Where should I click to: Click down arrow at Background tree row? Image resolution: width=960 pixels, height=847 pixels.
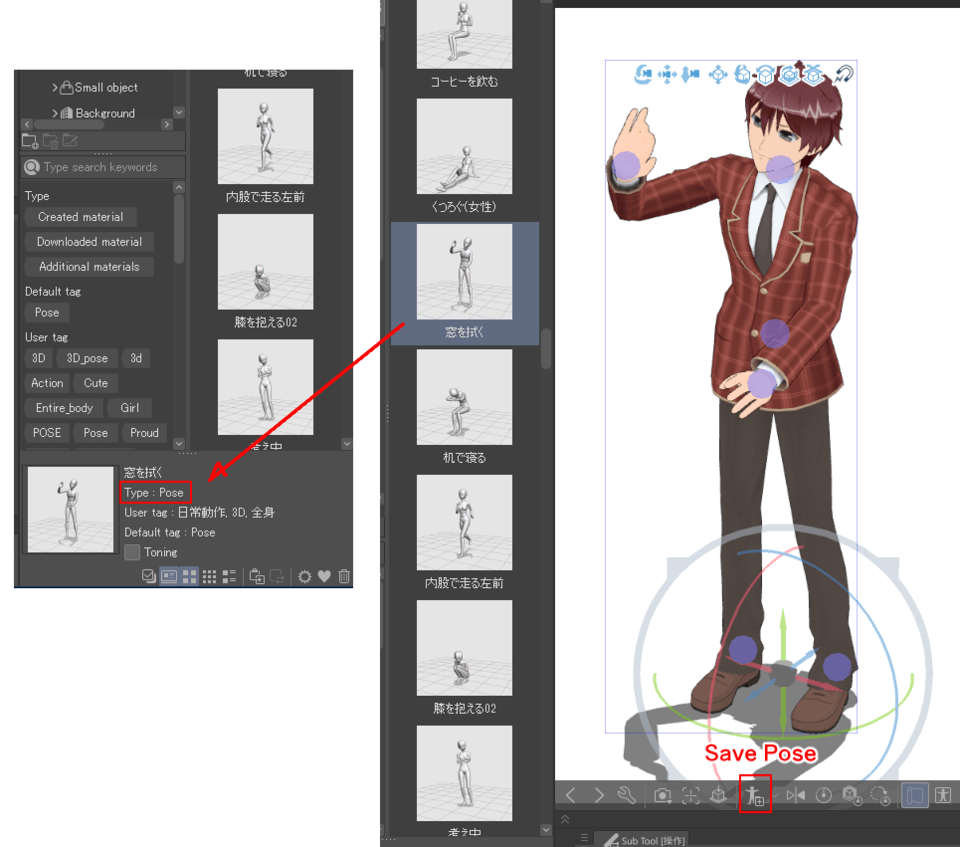(x=179, y=112)
